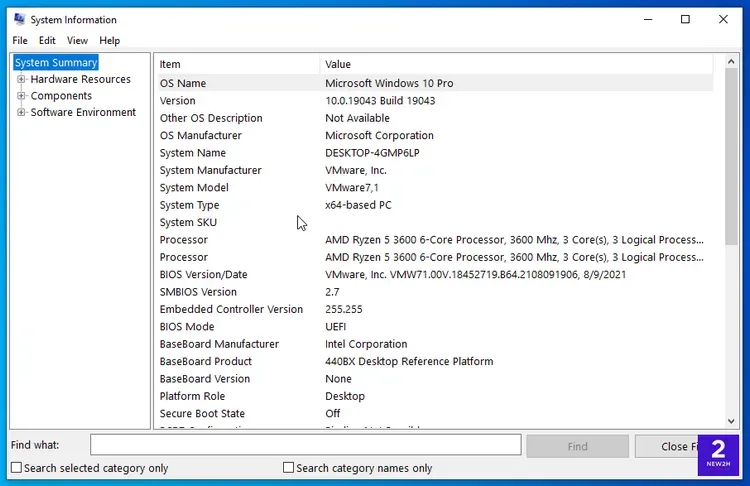
Task: Select the System Type row
Action: click(435, 205)
